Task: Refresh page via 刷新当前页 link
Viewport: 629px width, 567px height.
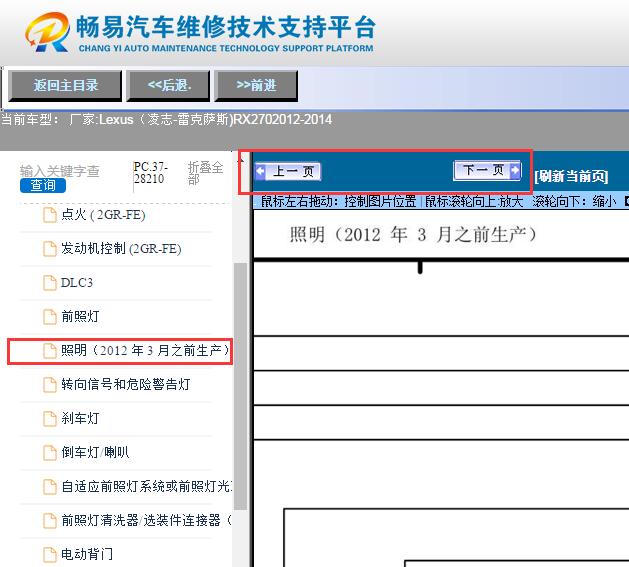Action: [x=571, y=176]
